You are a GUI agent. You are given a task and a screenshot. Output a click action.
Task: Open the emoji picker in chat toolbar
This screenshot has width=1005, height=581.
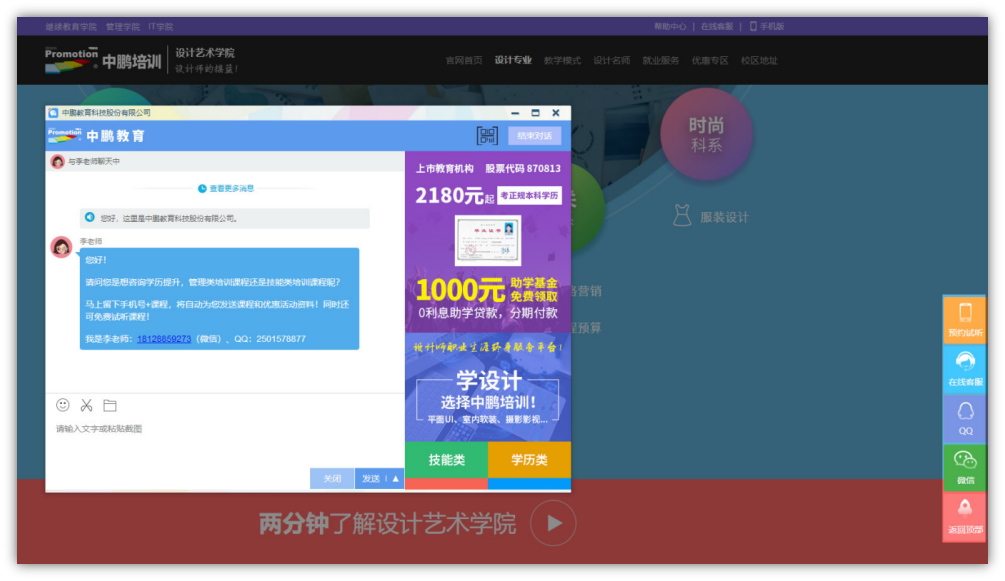pos(63,405)
